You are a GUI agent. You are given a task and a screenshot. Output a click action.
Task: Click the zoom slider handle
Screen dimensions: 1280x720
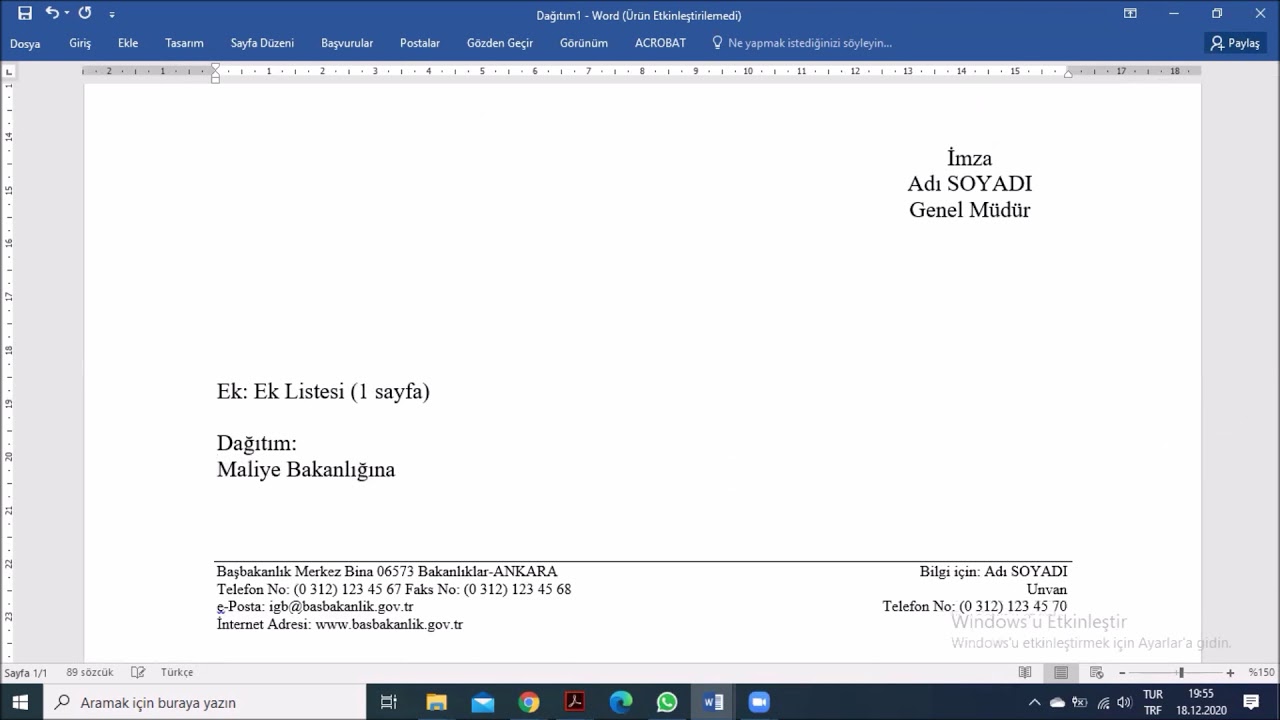click(1181, 673)
